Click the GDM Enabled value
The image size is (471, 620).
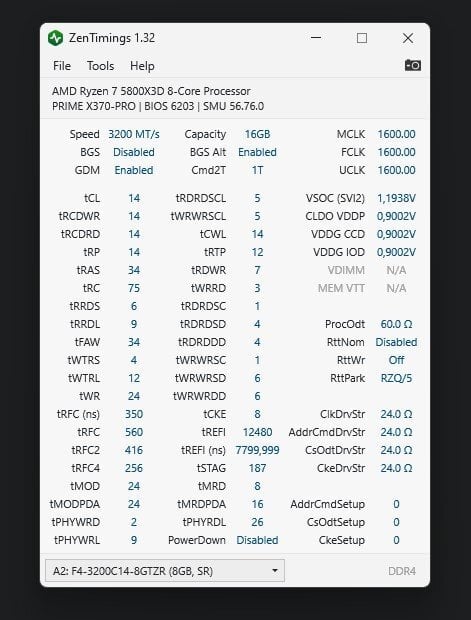point(134,170)
